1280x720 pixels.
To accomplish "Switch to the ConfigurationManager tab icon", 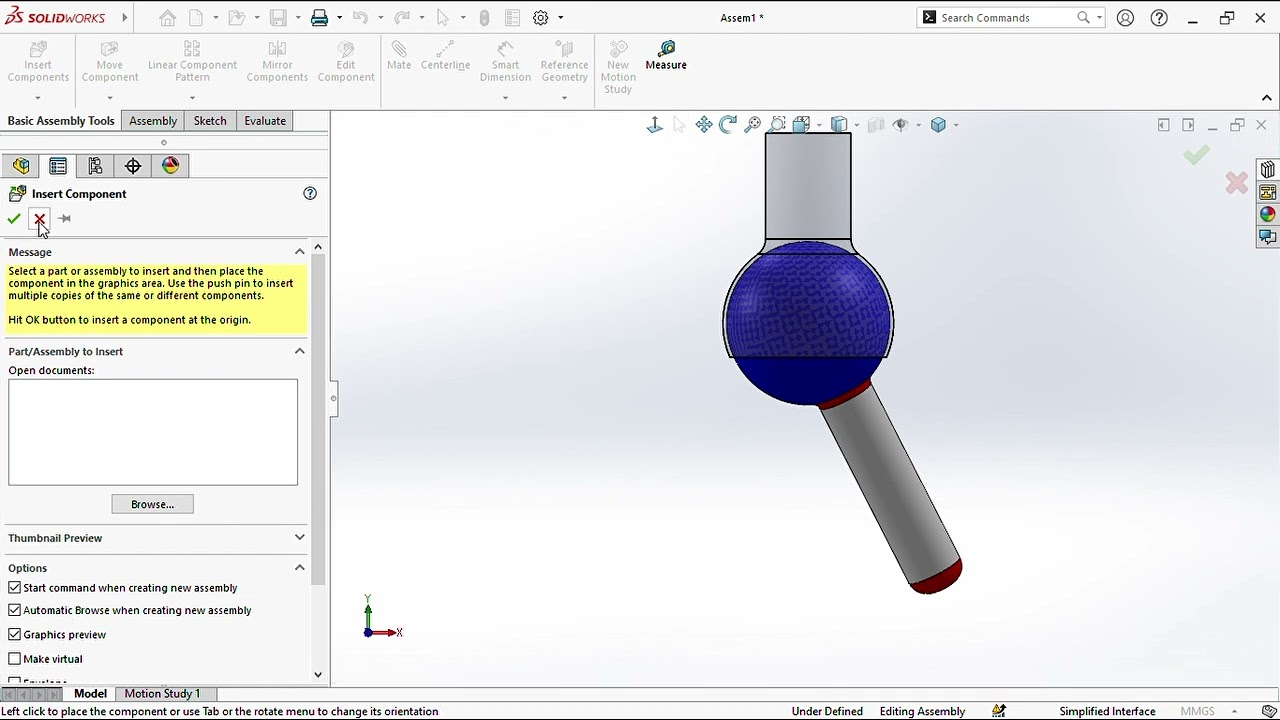I will pos(95,166).
